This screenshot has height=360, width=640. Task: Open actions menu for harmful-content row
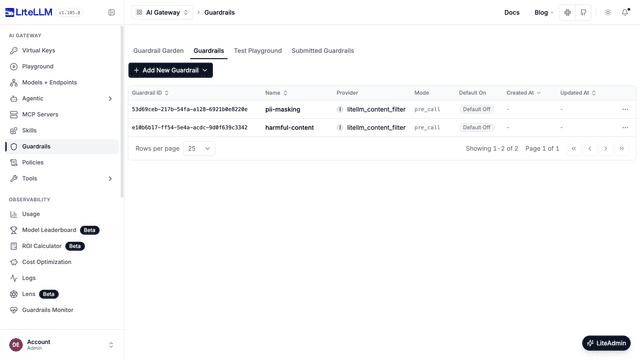pyautogui.click(x=625, y=128)
